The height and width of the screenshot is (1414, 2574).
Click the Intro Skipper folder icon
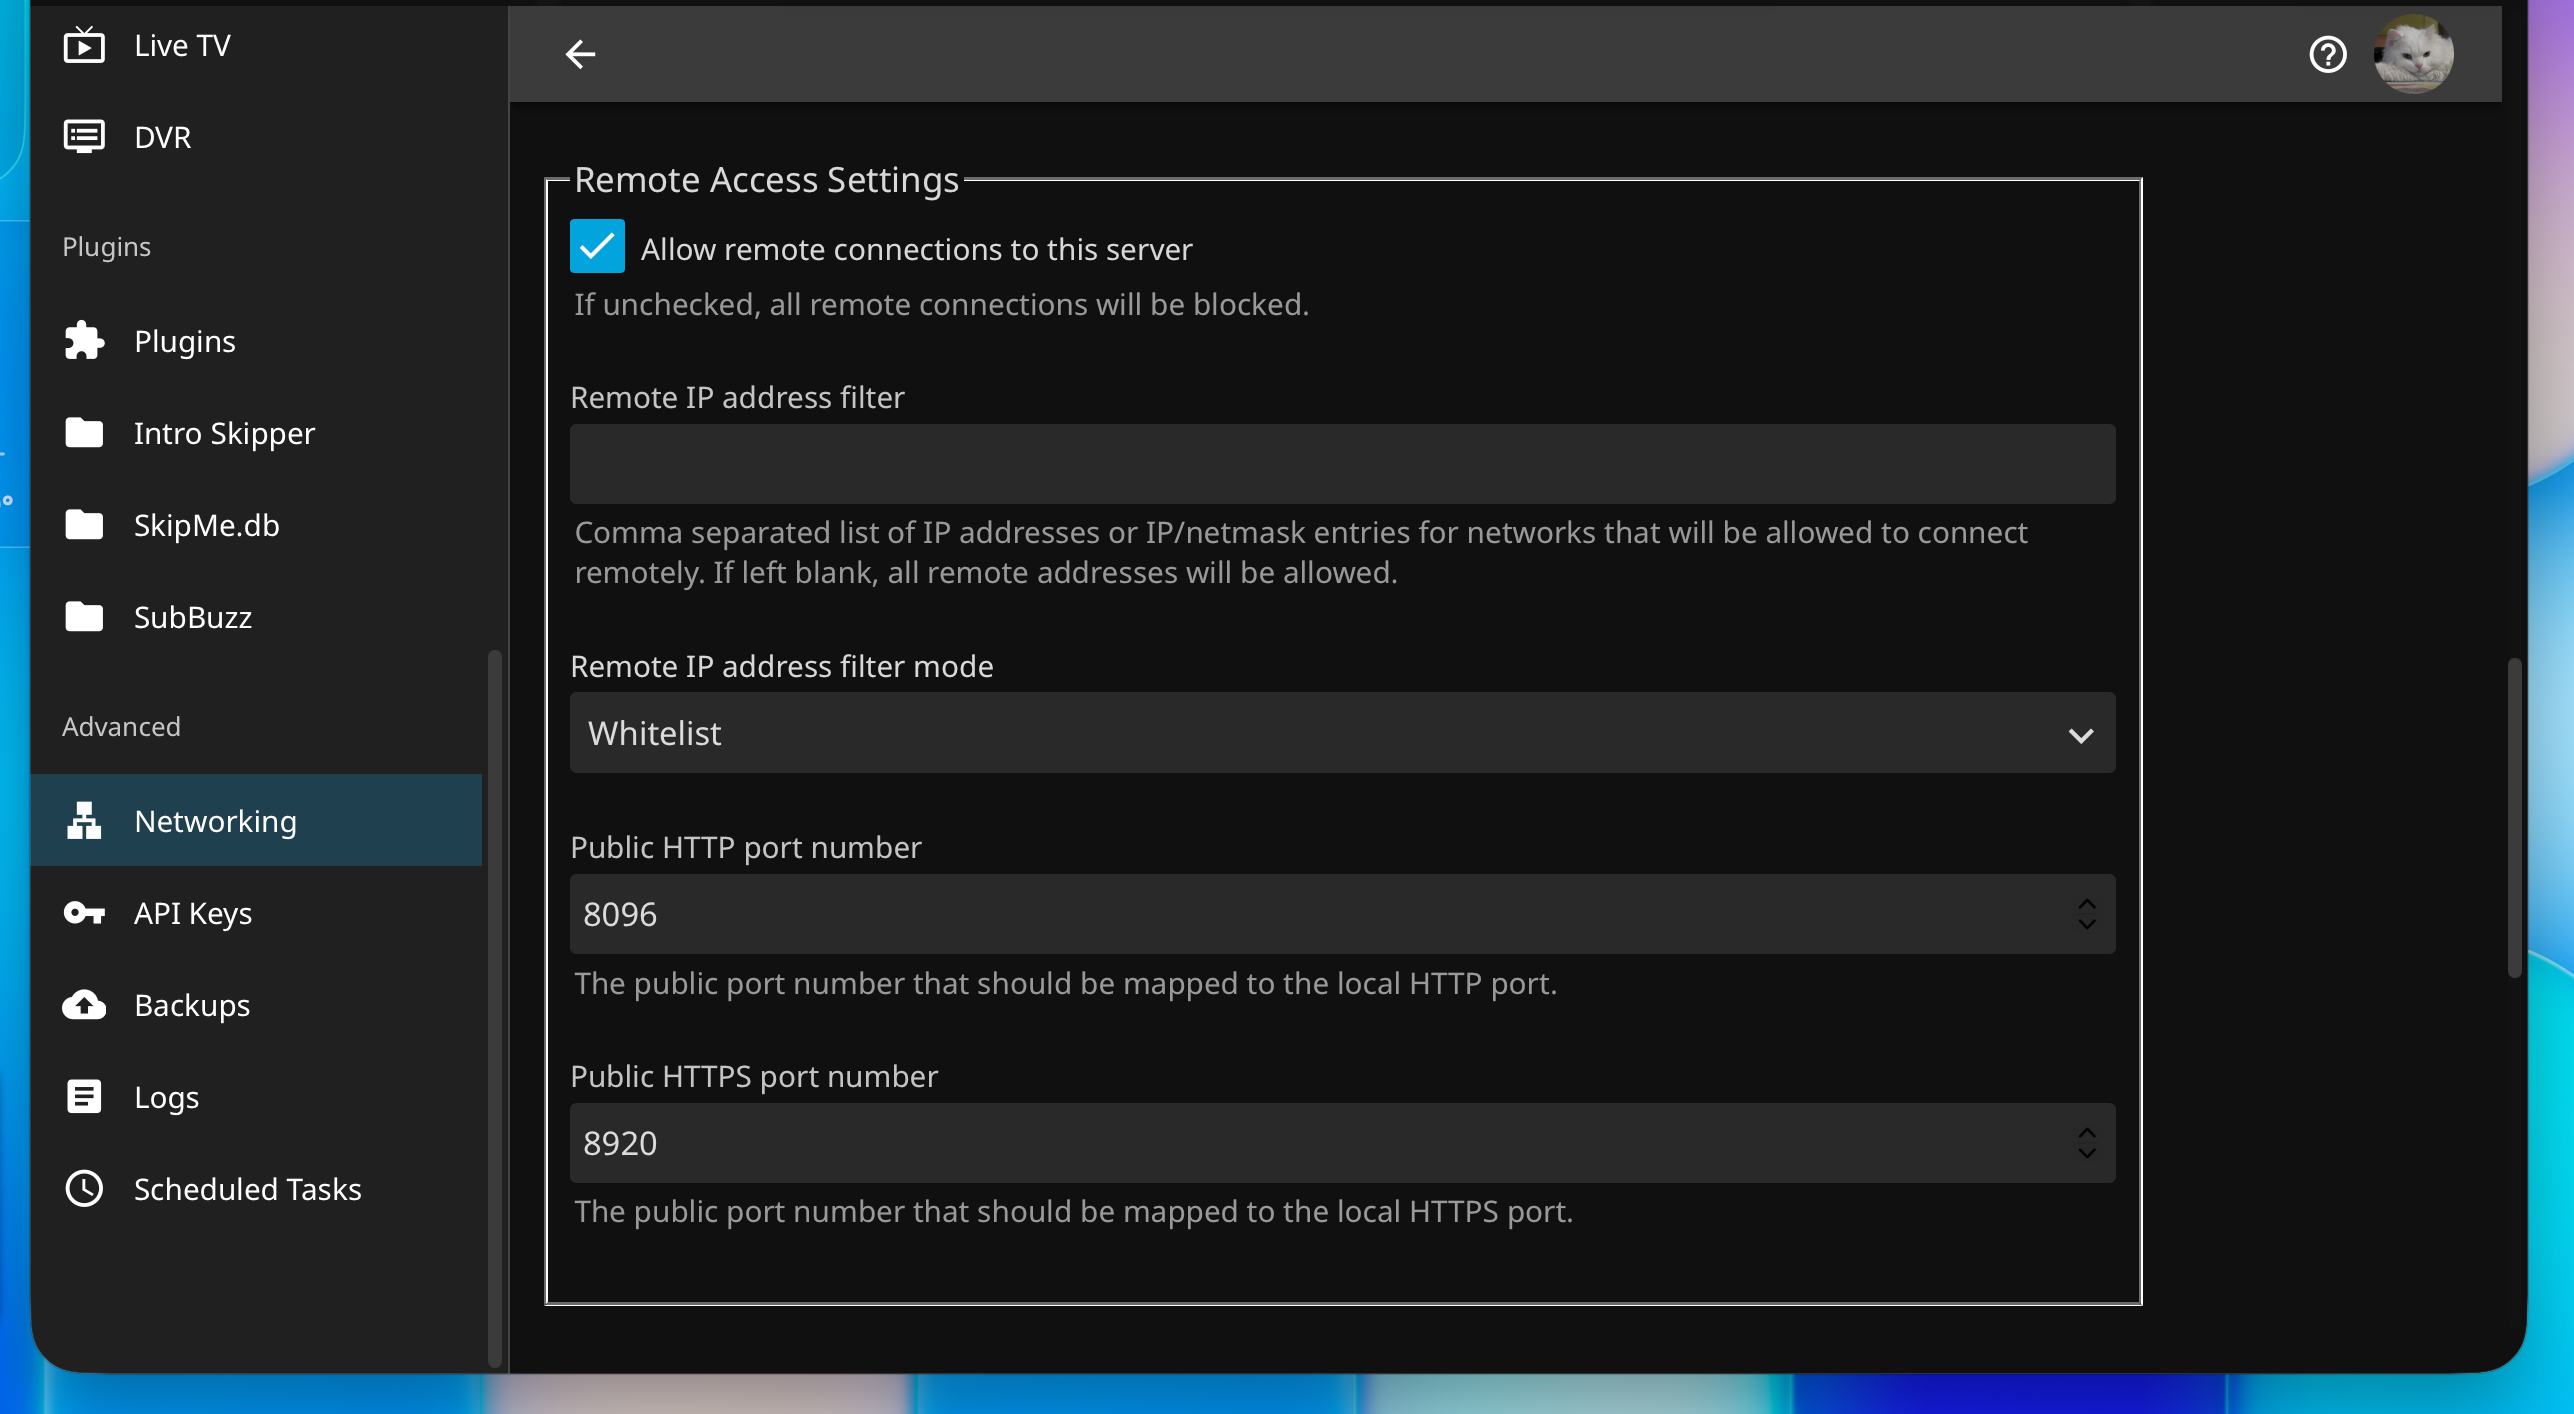point(84,432)
